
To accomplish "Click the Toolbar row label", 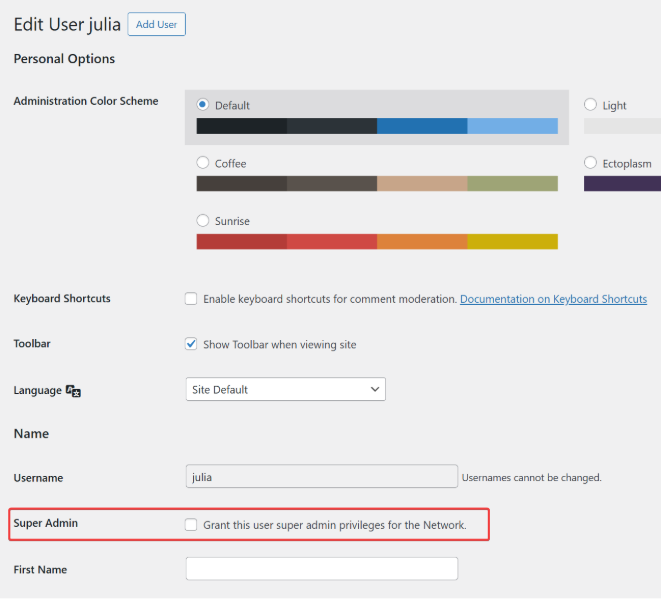I will (x=32, y=343).
